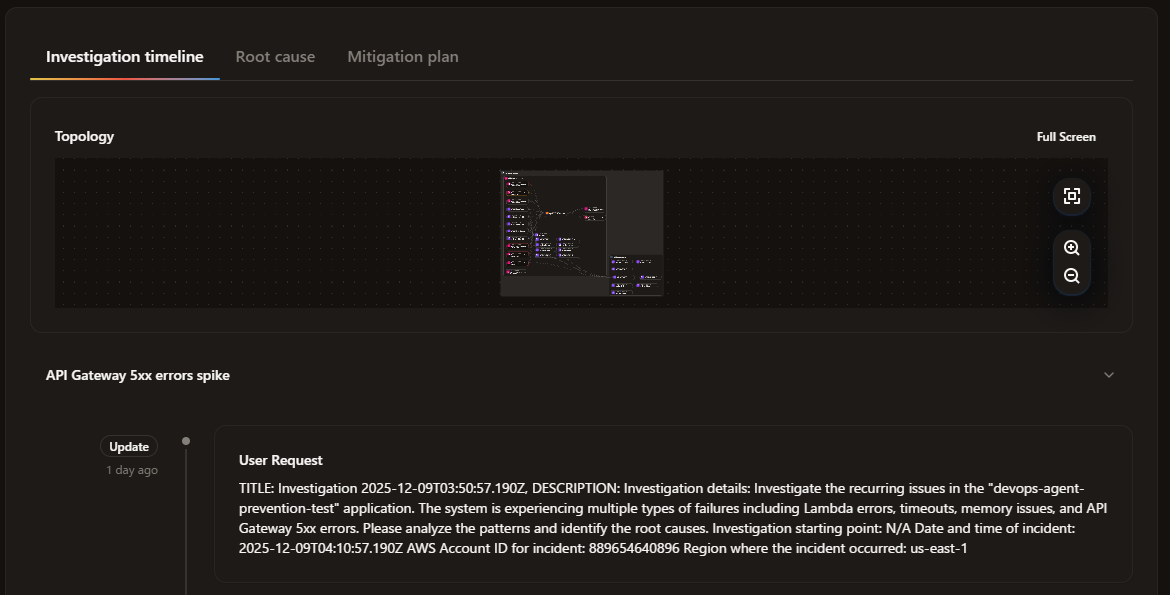1170x595 pixels.
Task: Click a pink service node in the topology map
Action: [588, 208]
